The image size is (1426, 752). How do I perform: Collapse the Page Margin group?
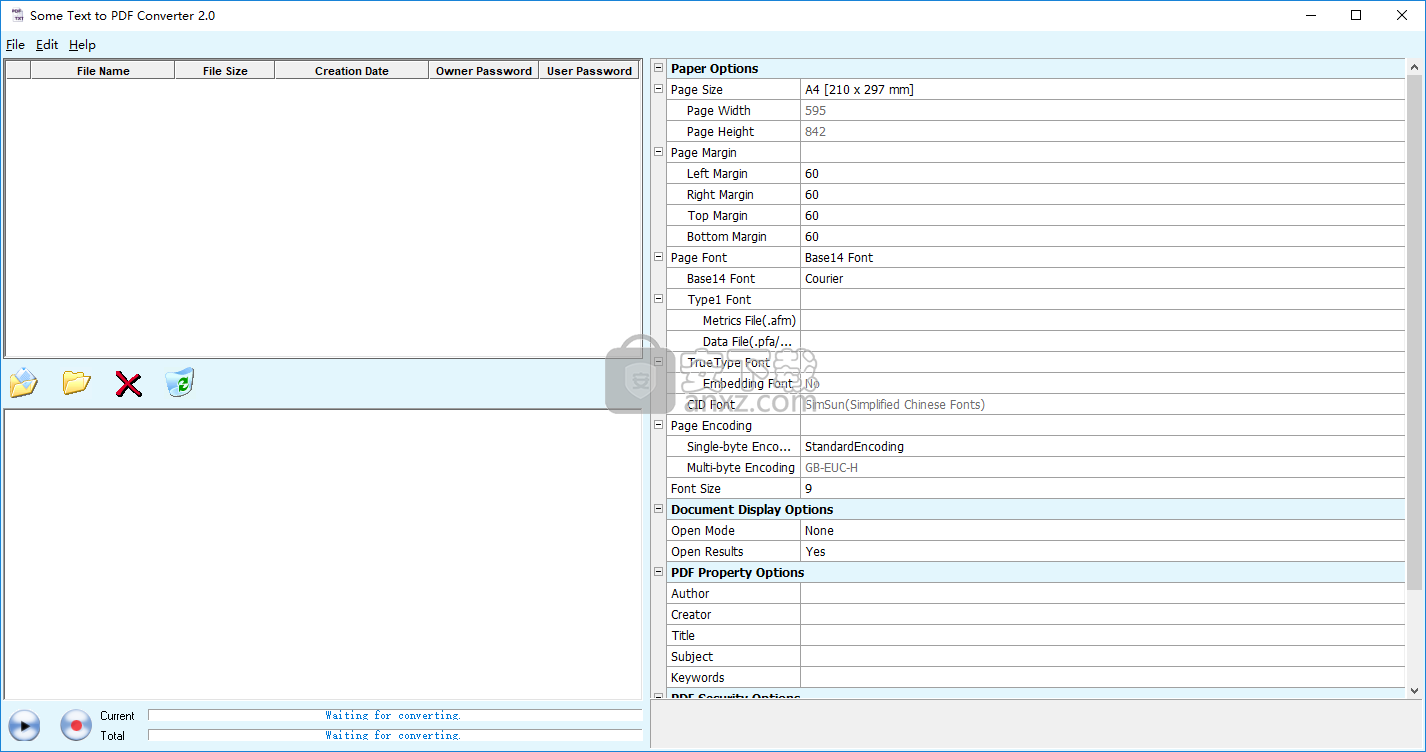(x=658, y=152)
